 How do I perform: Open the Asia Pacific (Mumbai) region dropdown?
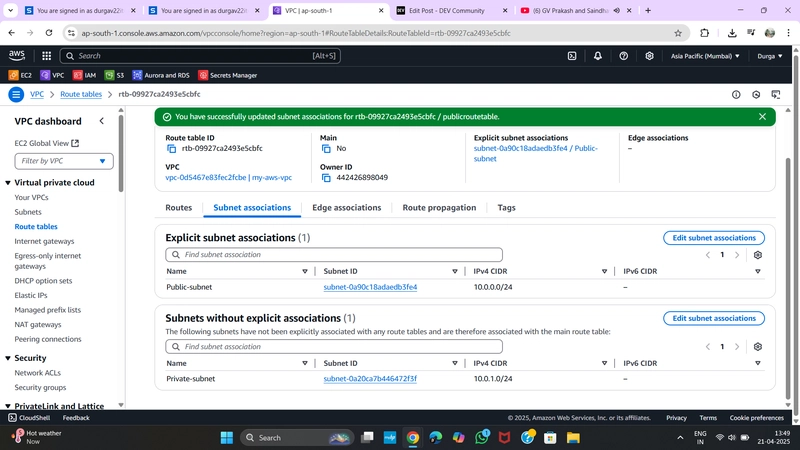705,56
